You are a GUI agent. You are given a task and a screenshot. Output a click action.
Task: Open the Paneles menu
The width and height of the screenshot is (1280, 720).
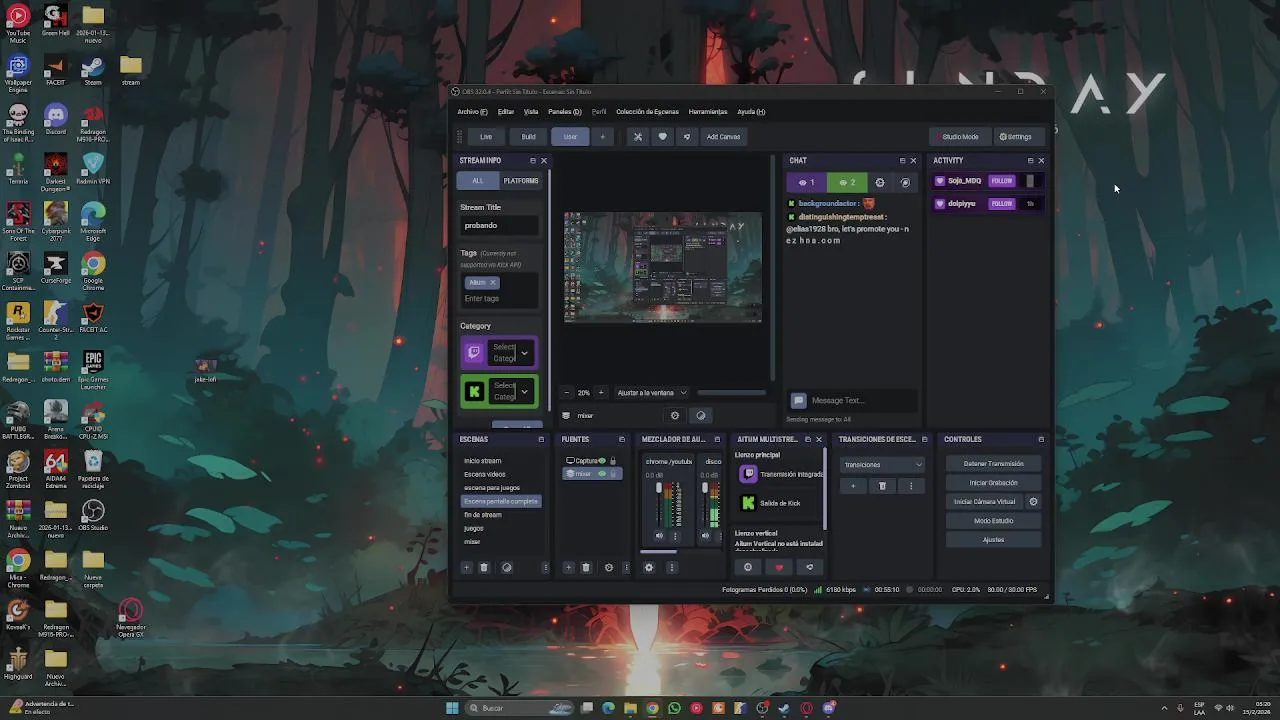(x=564, y=112)
